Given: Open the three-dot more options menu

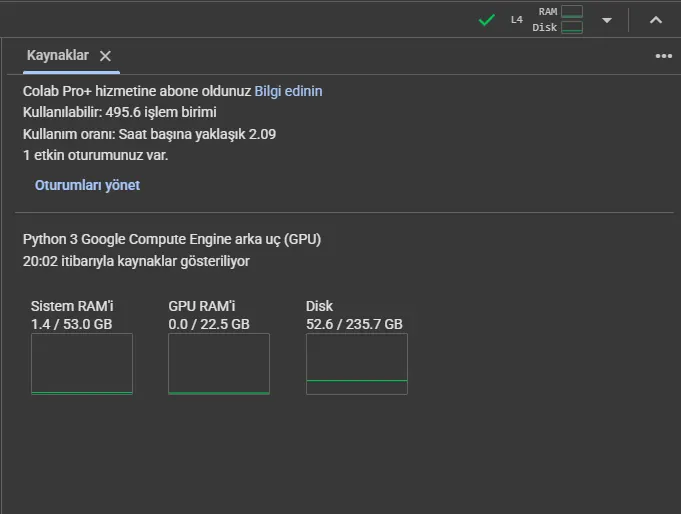Looking at the screenshot, I should pyautogui.click(x=663, y=56).
